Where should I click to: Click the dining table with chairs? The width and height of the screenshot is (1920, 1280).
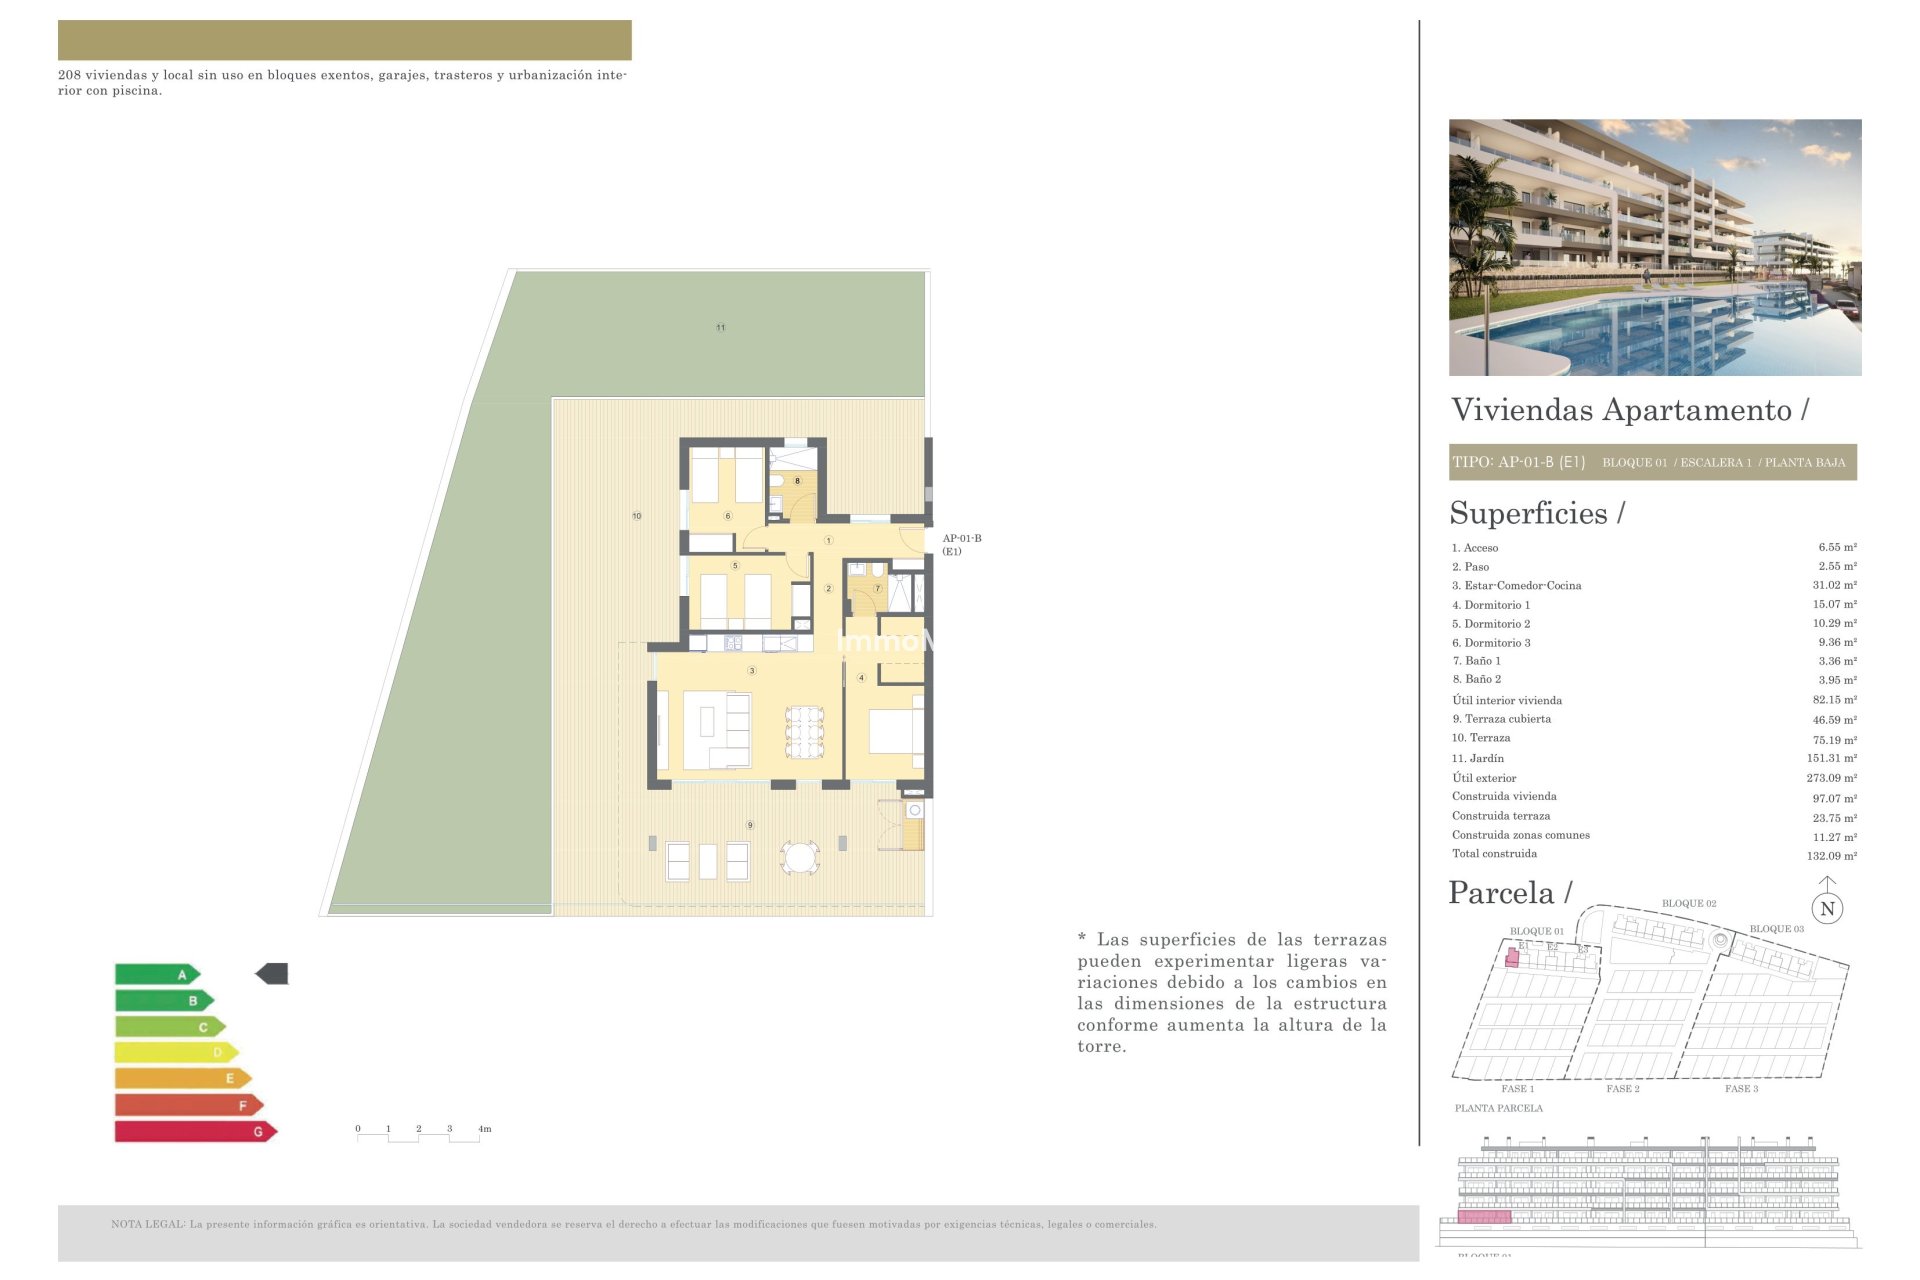point(804,732)
